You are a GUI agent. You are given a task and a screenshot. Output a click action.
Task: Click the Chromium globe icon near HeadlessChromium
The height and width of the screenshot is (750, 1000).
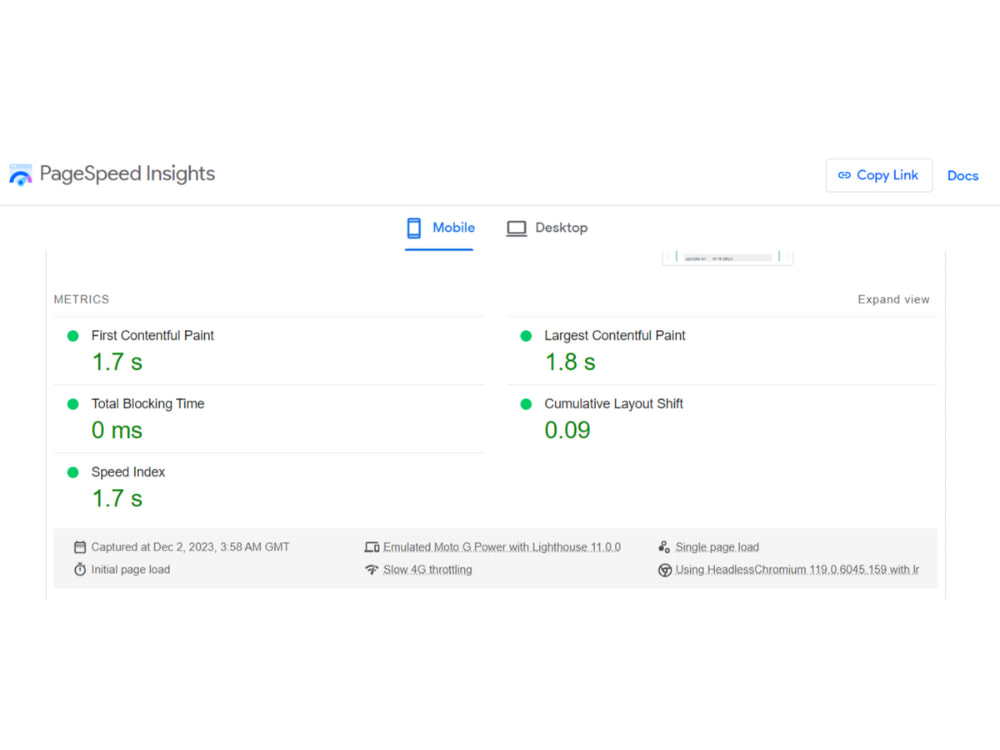pos(664,569)
